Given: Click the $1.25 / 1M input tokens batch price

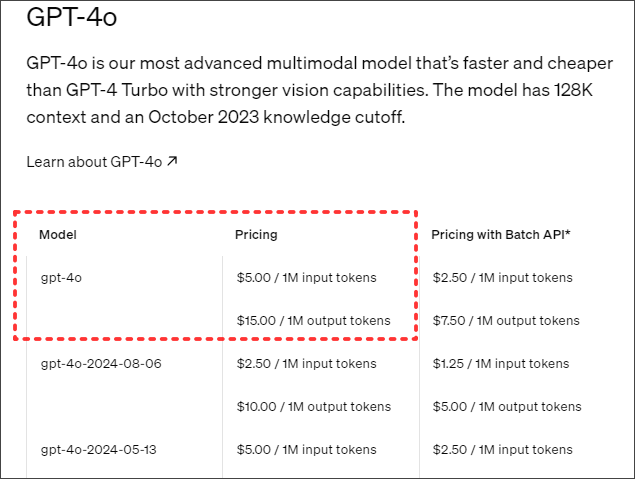Looking at the screenshot, I should pyautogui.click(x=502, y=363).
